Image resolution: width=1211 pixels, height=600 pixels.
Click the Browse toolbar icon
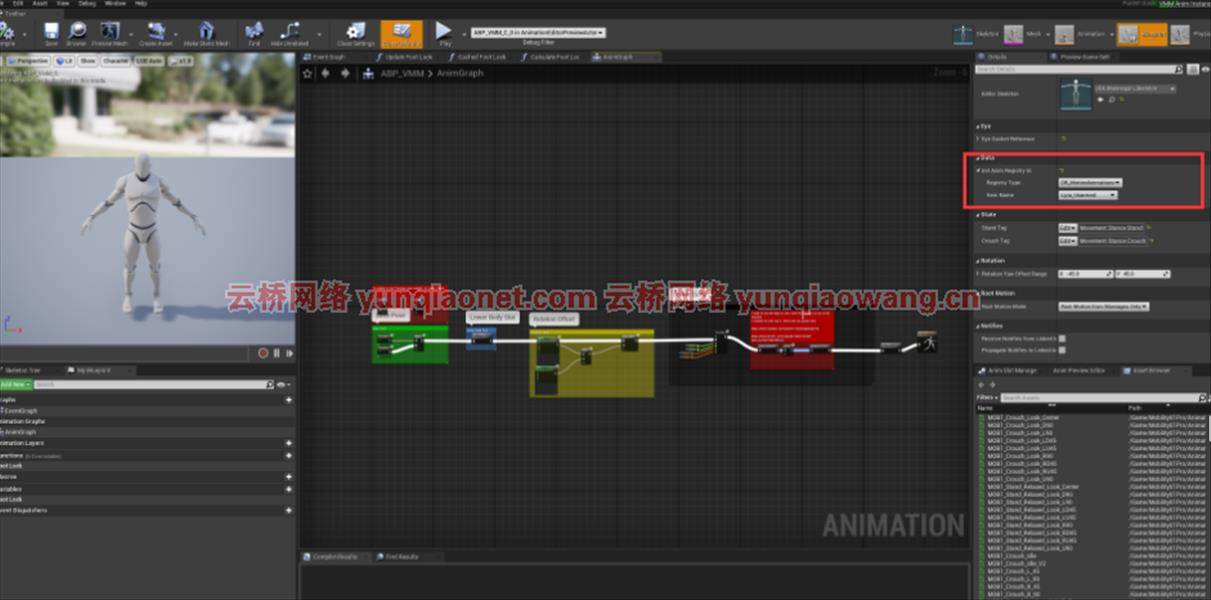77,33
